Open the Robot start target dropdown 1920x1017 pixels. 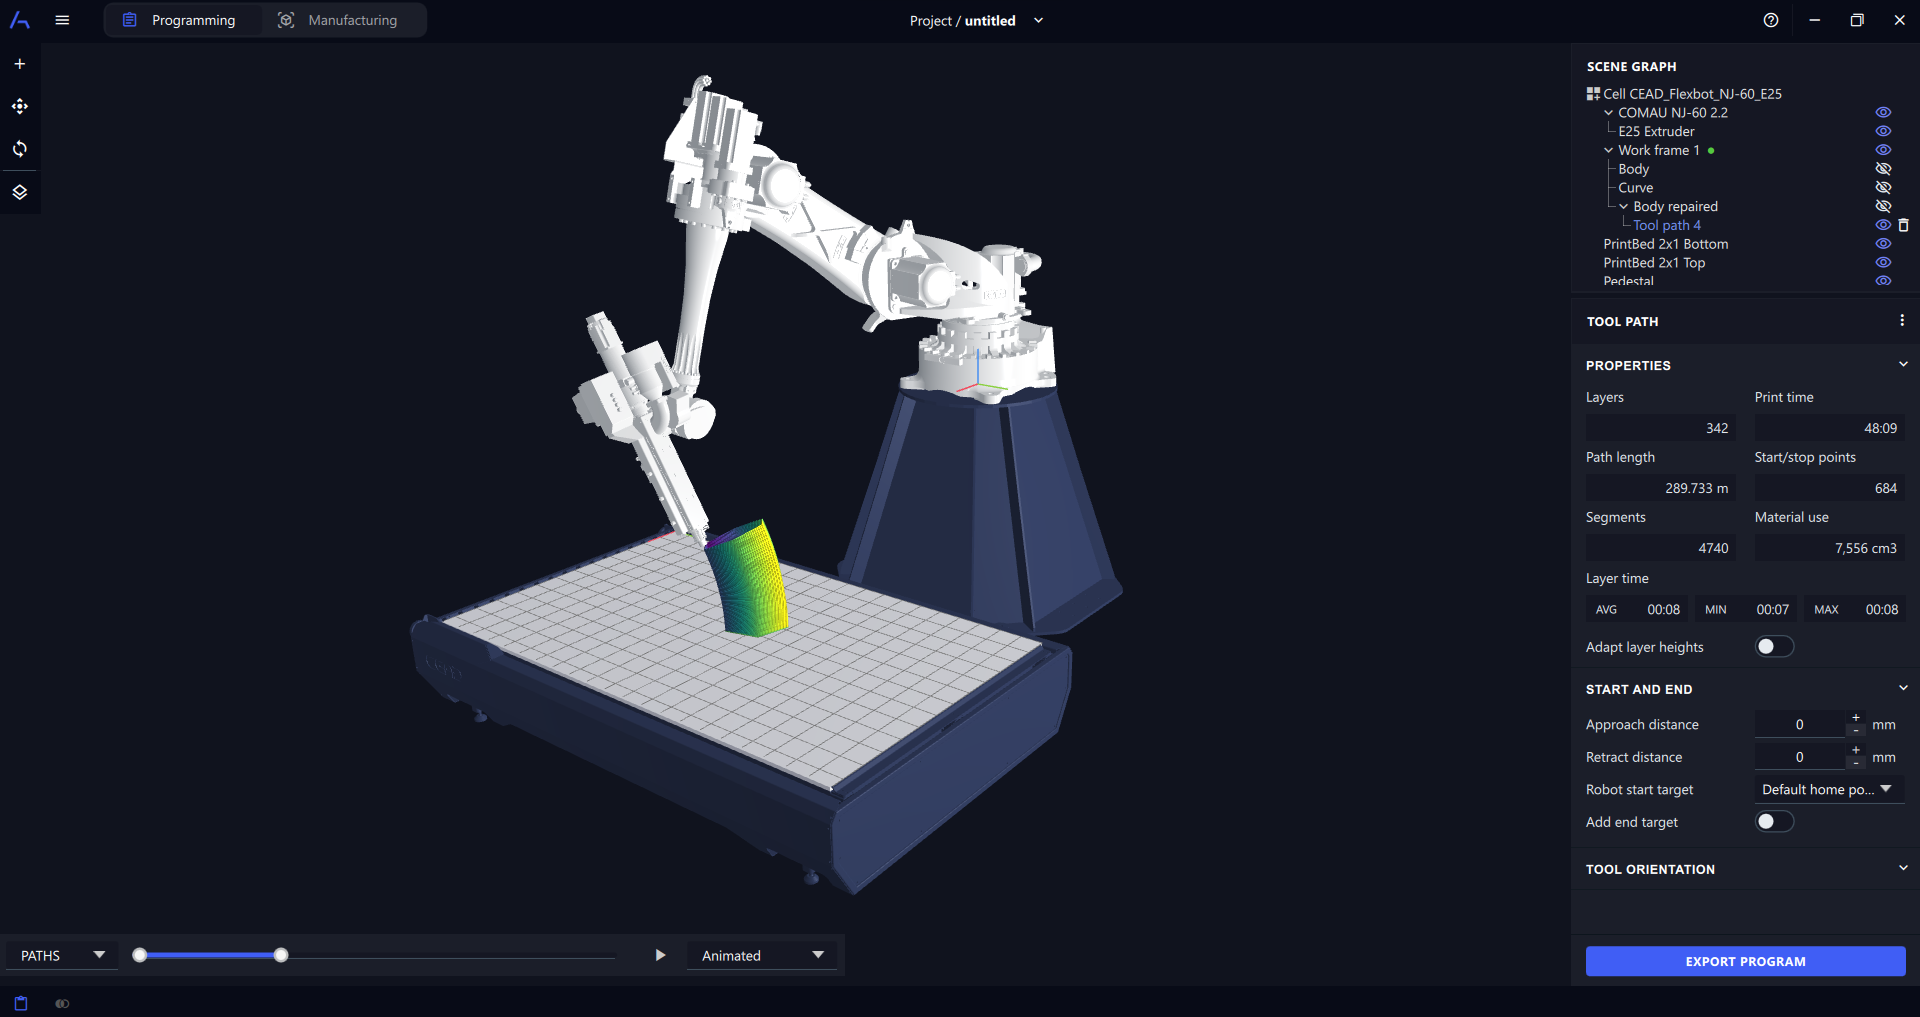pyautogui.click(x=1829, y=789)
